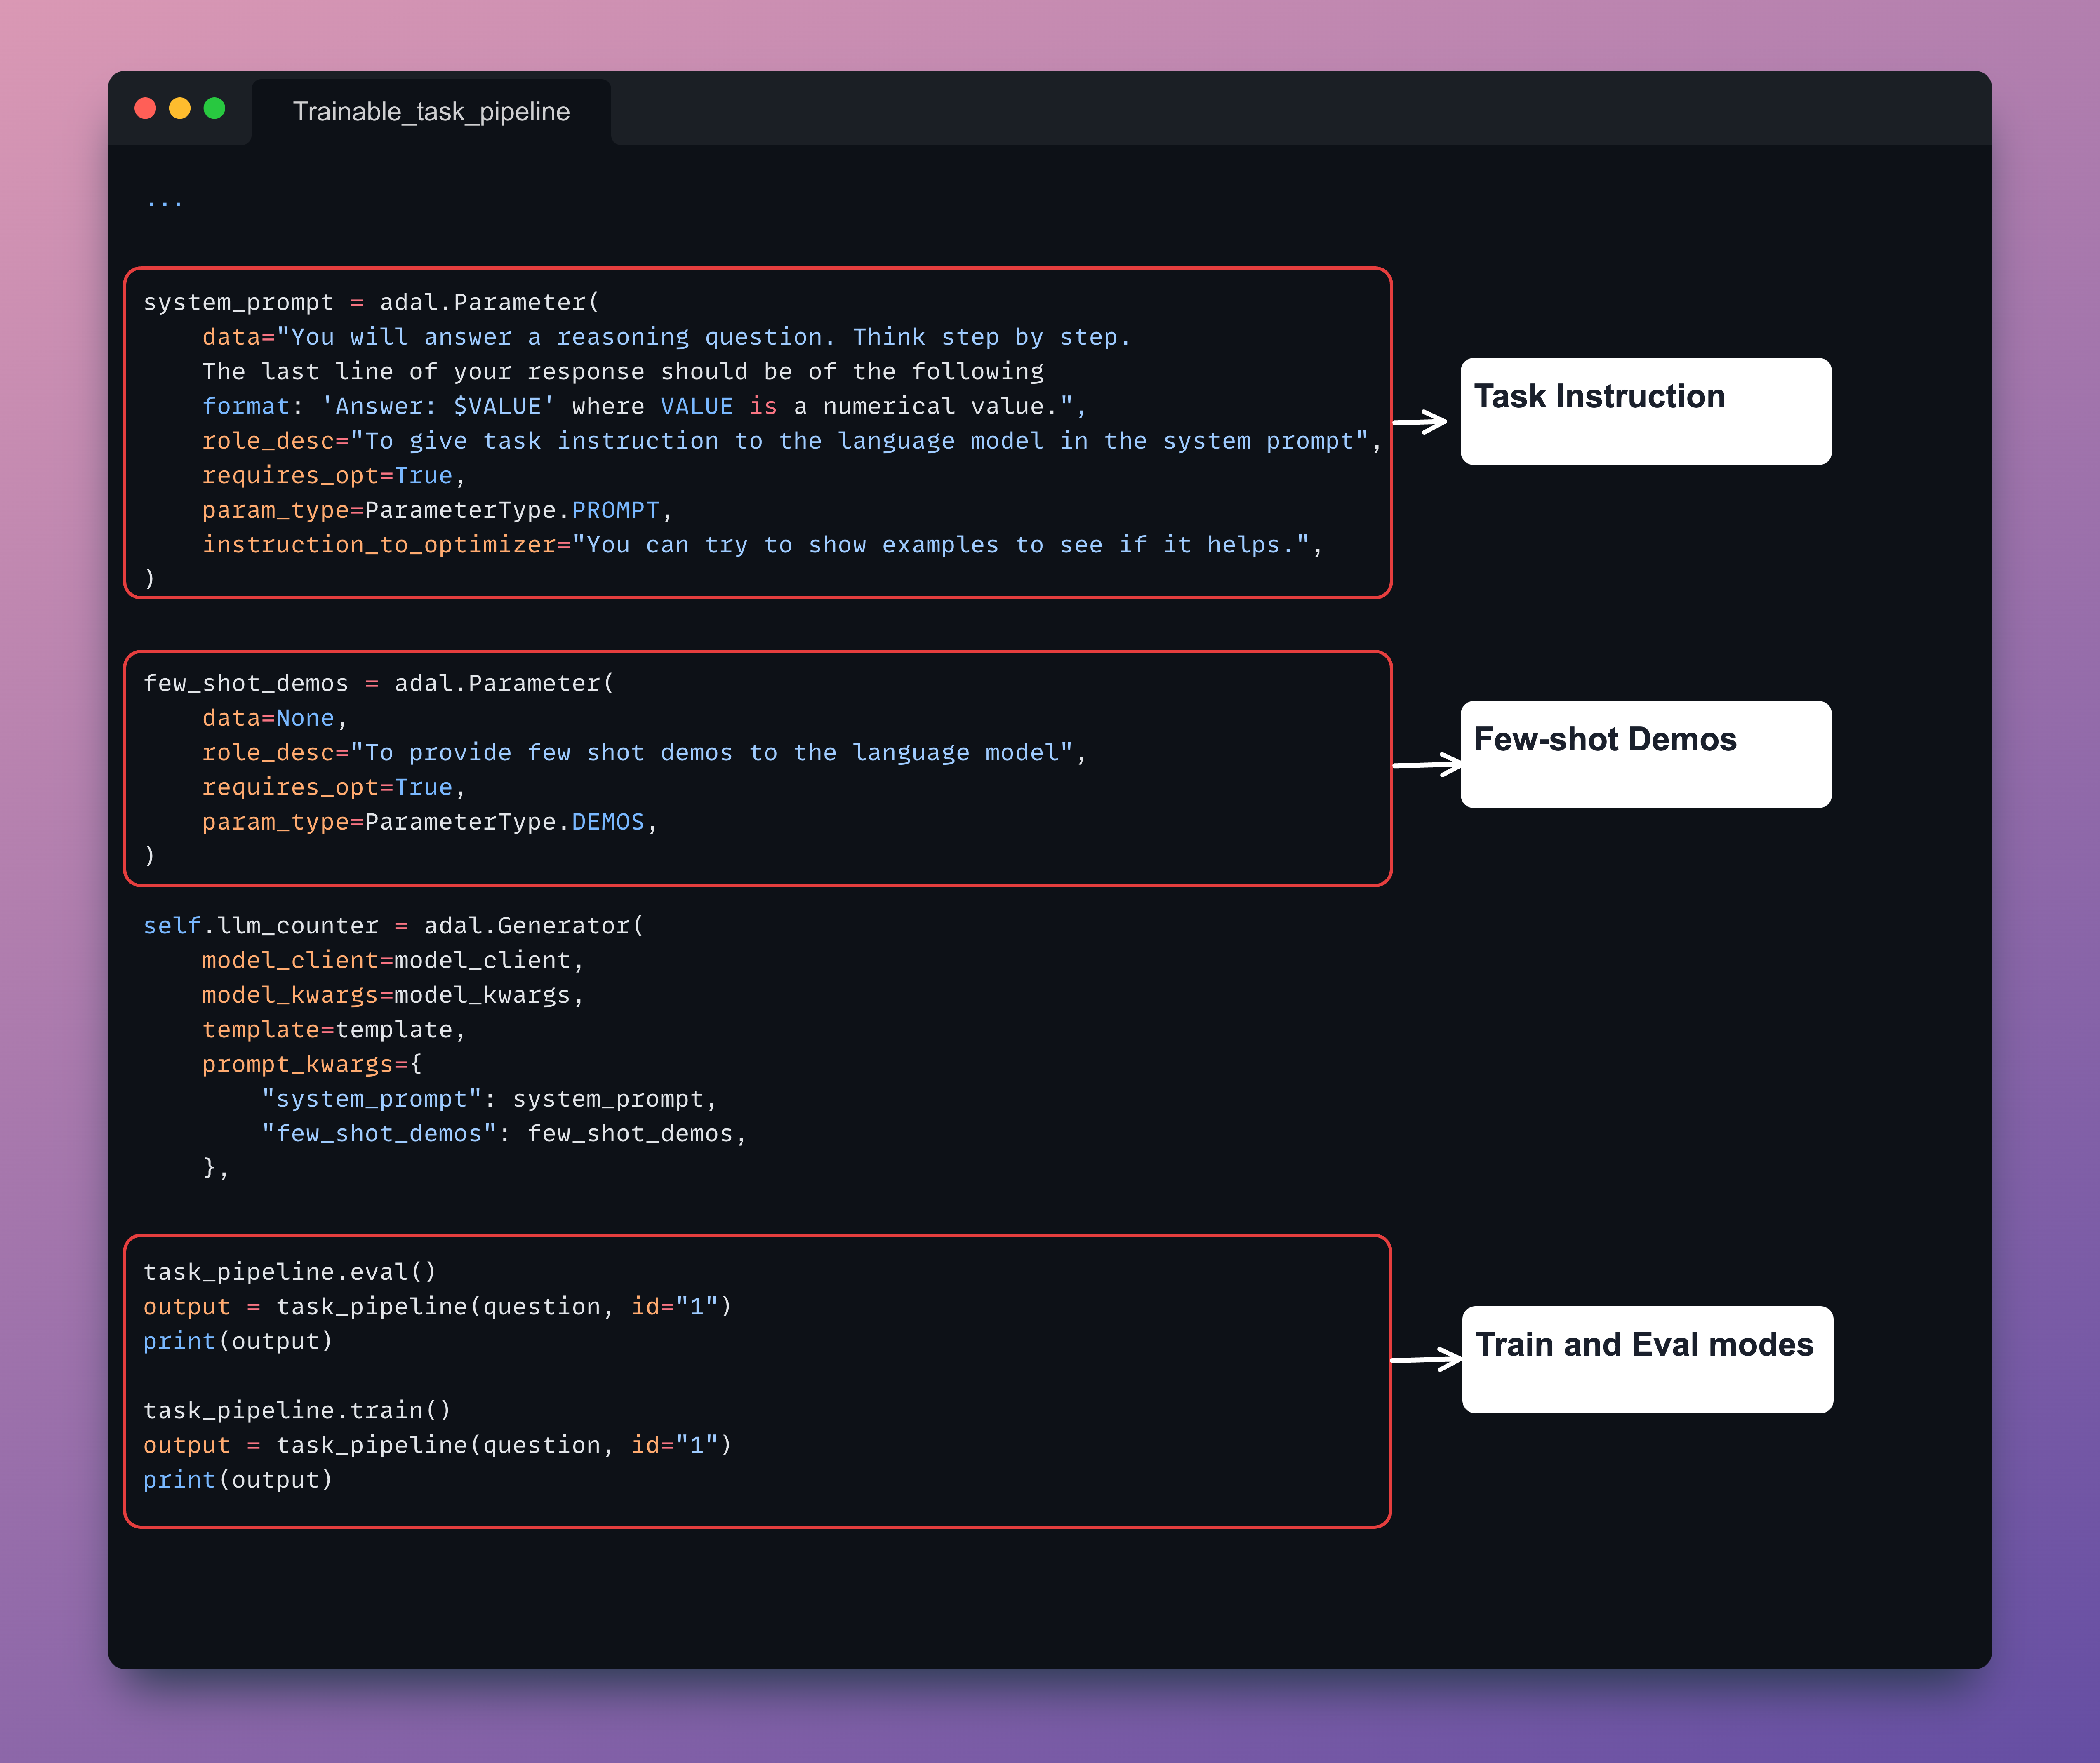This screenshot has height=1763, width=2100.
Task: Click the task_pipeline.eval() line
Action: [x=289, y=1271]
